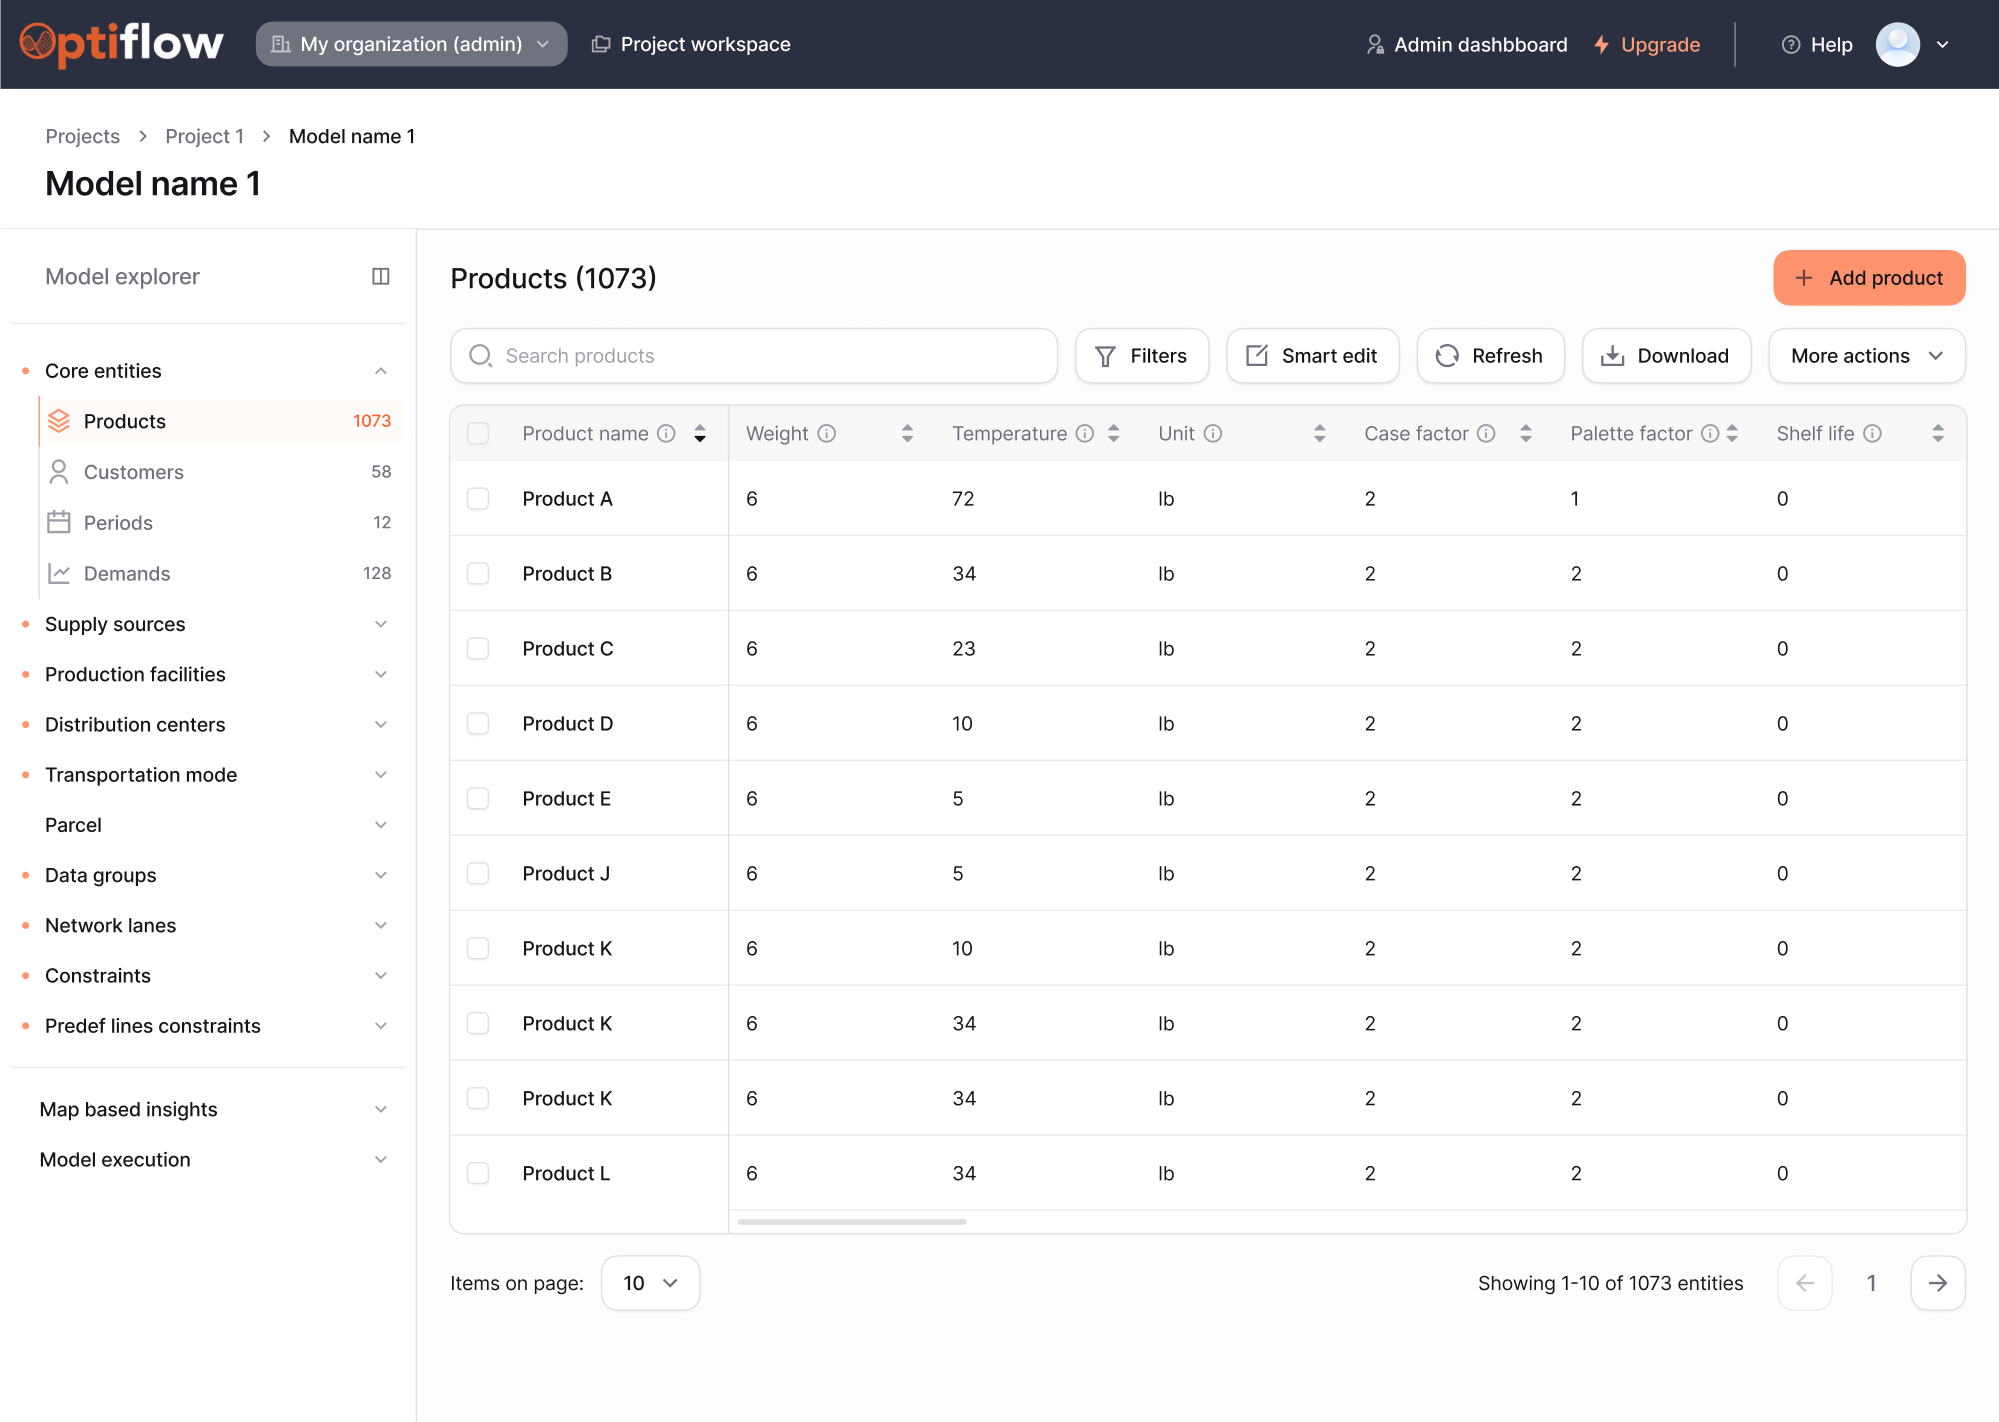The image size is (1999, 1422).
Task: Click the Optiflow logo
Action: pos(120,42)
